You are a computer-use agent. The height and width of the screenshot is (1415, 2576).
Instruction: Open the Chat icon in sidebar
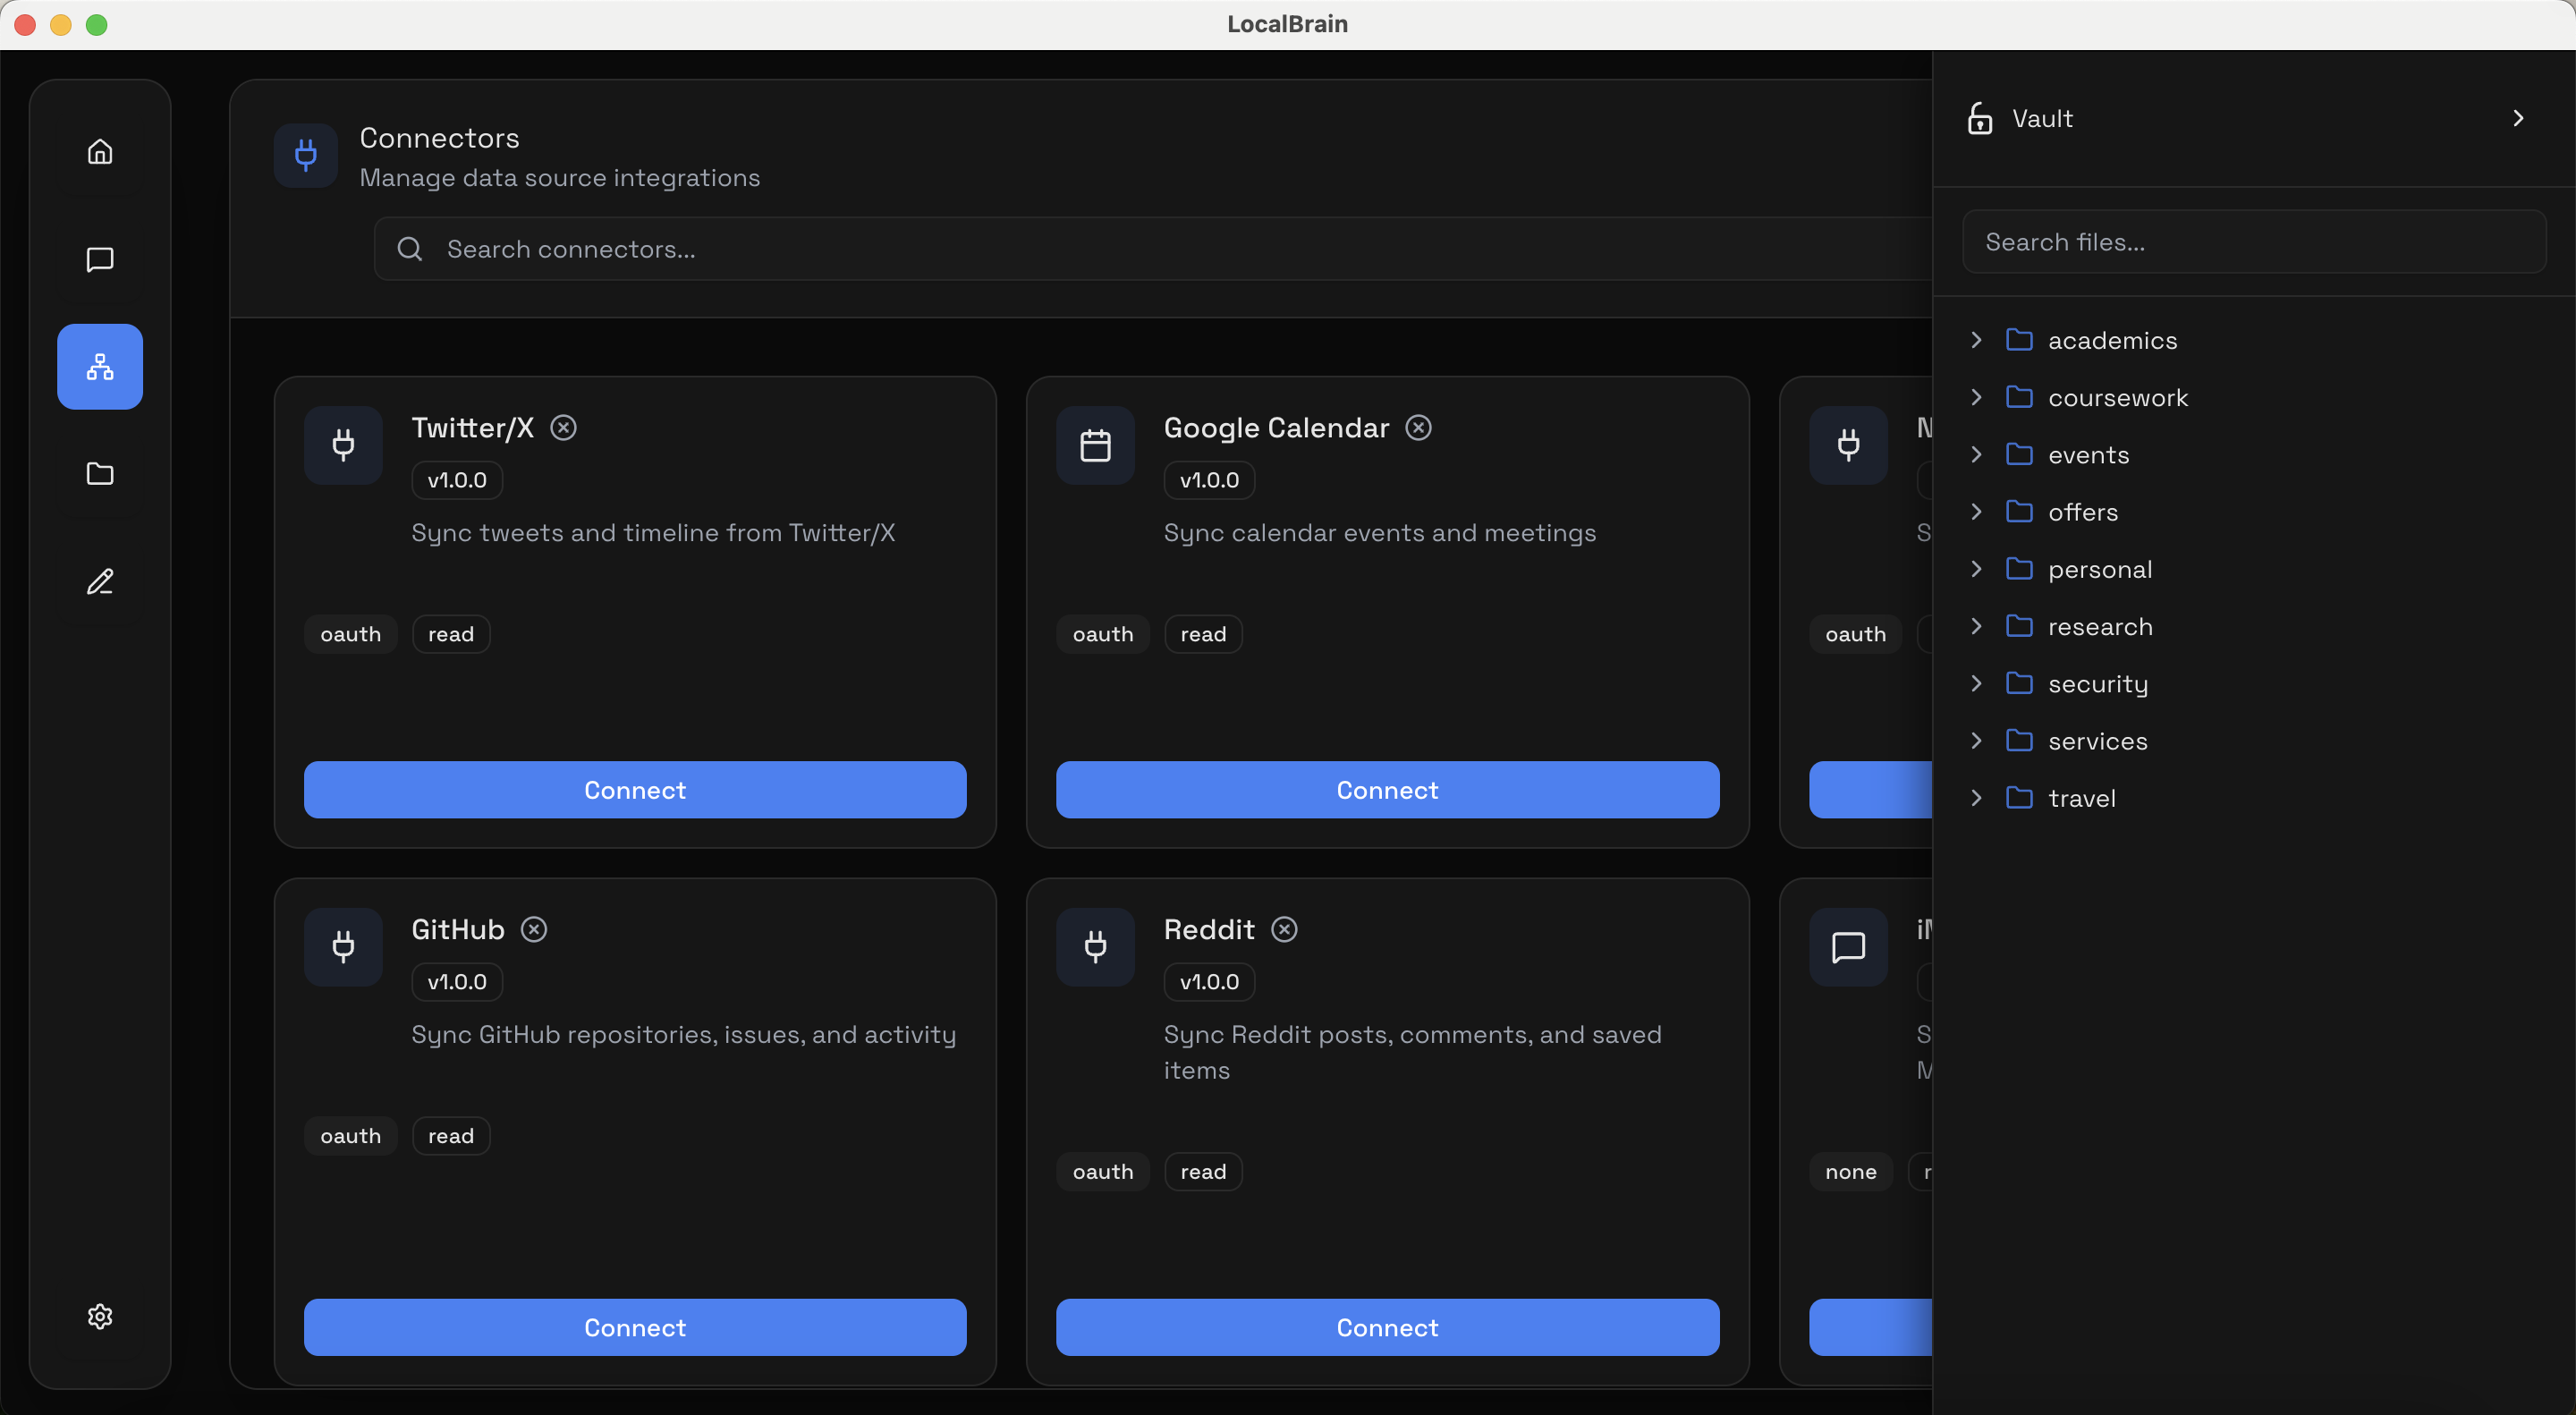coord(100,260)
